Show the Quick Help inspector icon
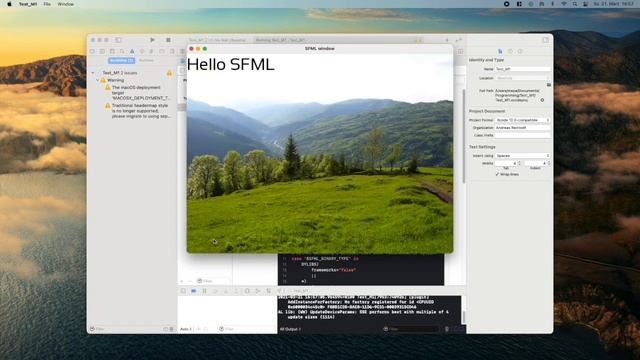 pos(520,51)
